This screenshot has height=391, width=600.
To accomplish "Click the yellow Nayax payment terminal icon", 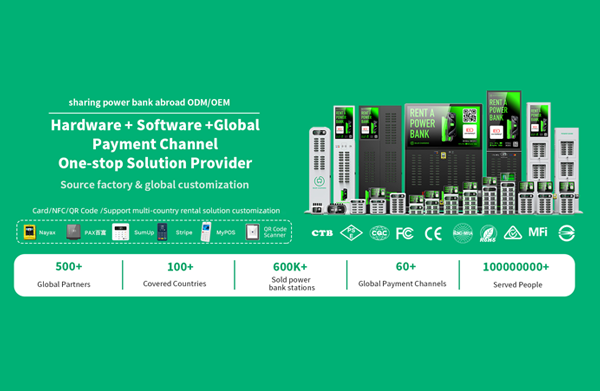I will [29, 232].
